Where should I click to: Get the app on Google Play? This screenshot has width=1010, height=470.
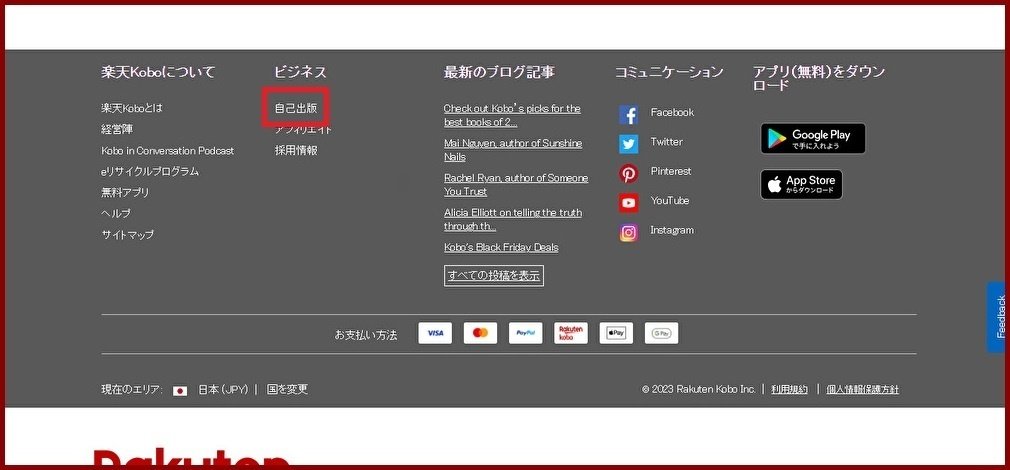point(813,138)
